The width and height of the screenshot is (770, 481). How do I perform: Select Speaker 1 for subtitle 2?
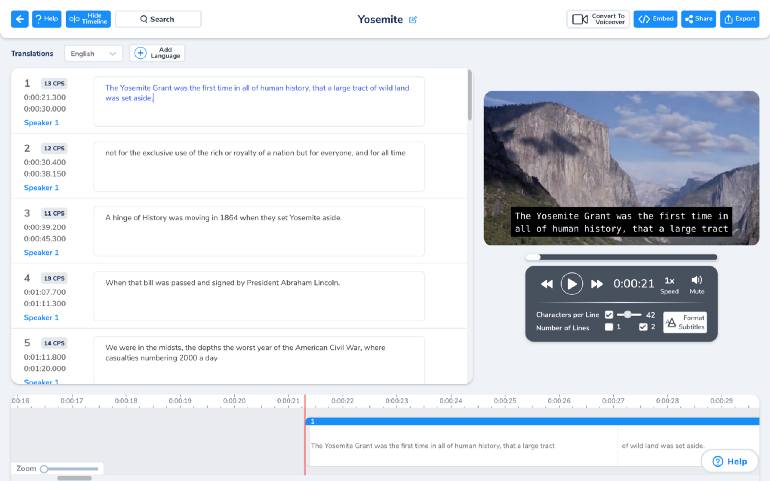pos(41,188)
